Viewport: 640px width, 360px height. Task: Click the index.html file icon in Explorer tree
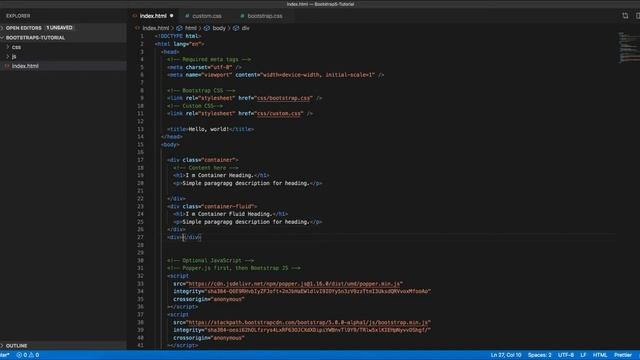click(7, 66)
